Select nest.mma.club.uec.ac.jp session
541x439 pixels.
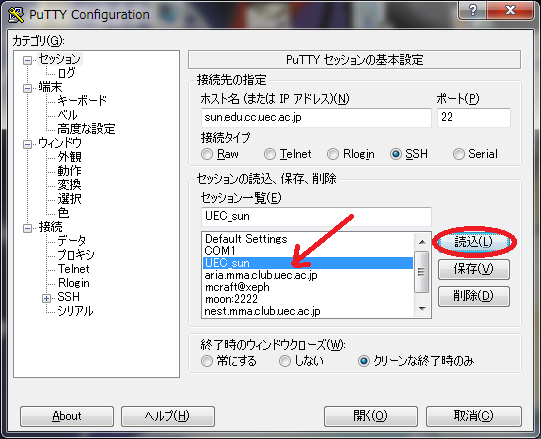click(x=308, y=311)
